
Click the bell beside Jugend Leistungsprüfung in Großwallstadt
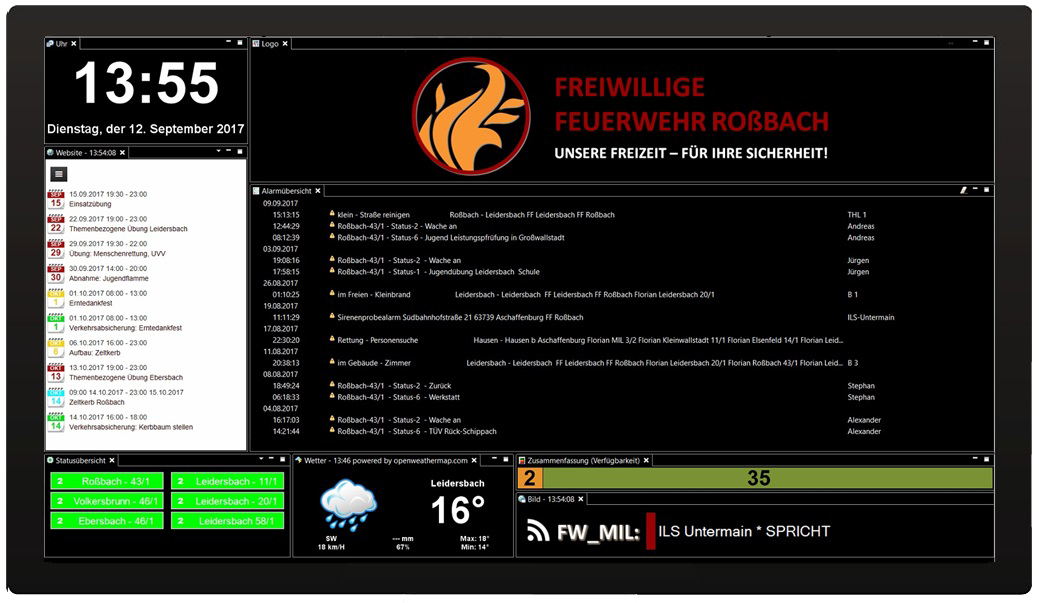pyautogui.click(x=332, y=237)
